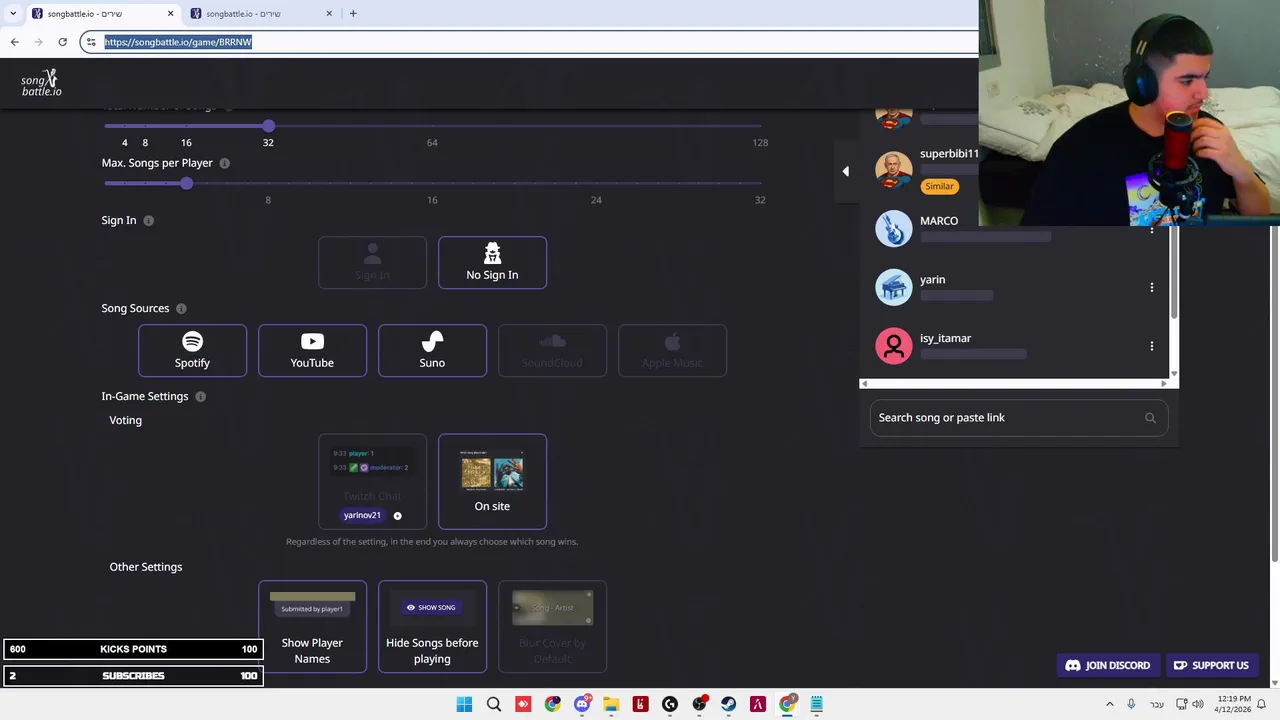
Task: Choose On site voting
Action: [492, 481]
